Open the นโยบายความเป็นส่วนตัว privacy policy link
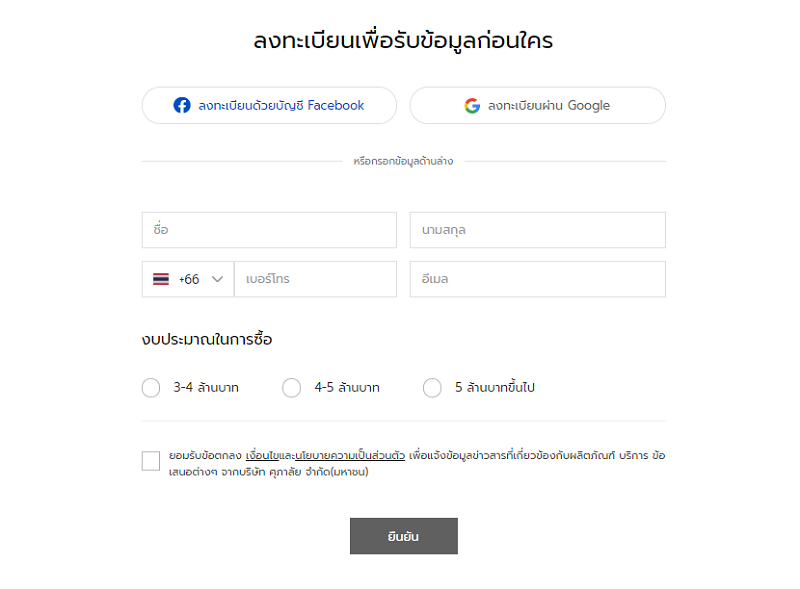Screen dimensions: 800x589 pyautogui.click(x=350, y=455)
